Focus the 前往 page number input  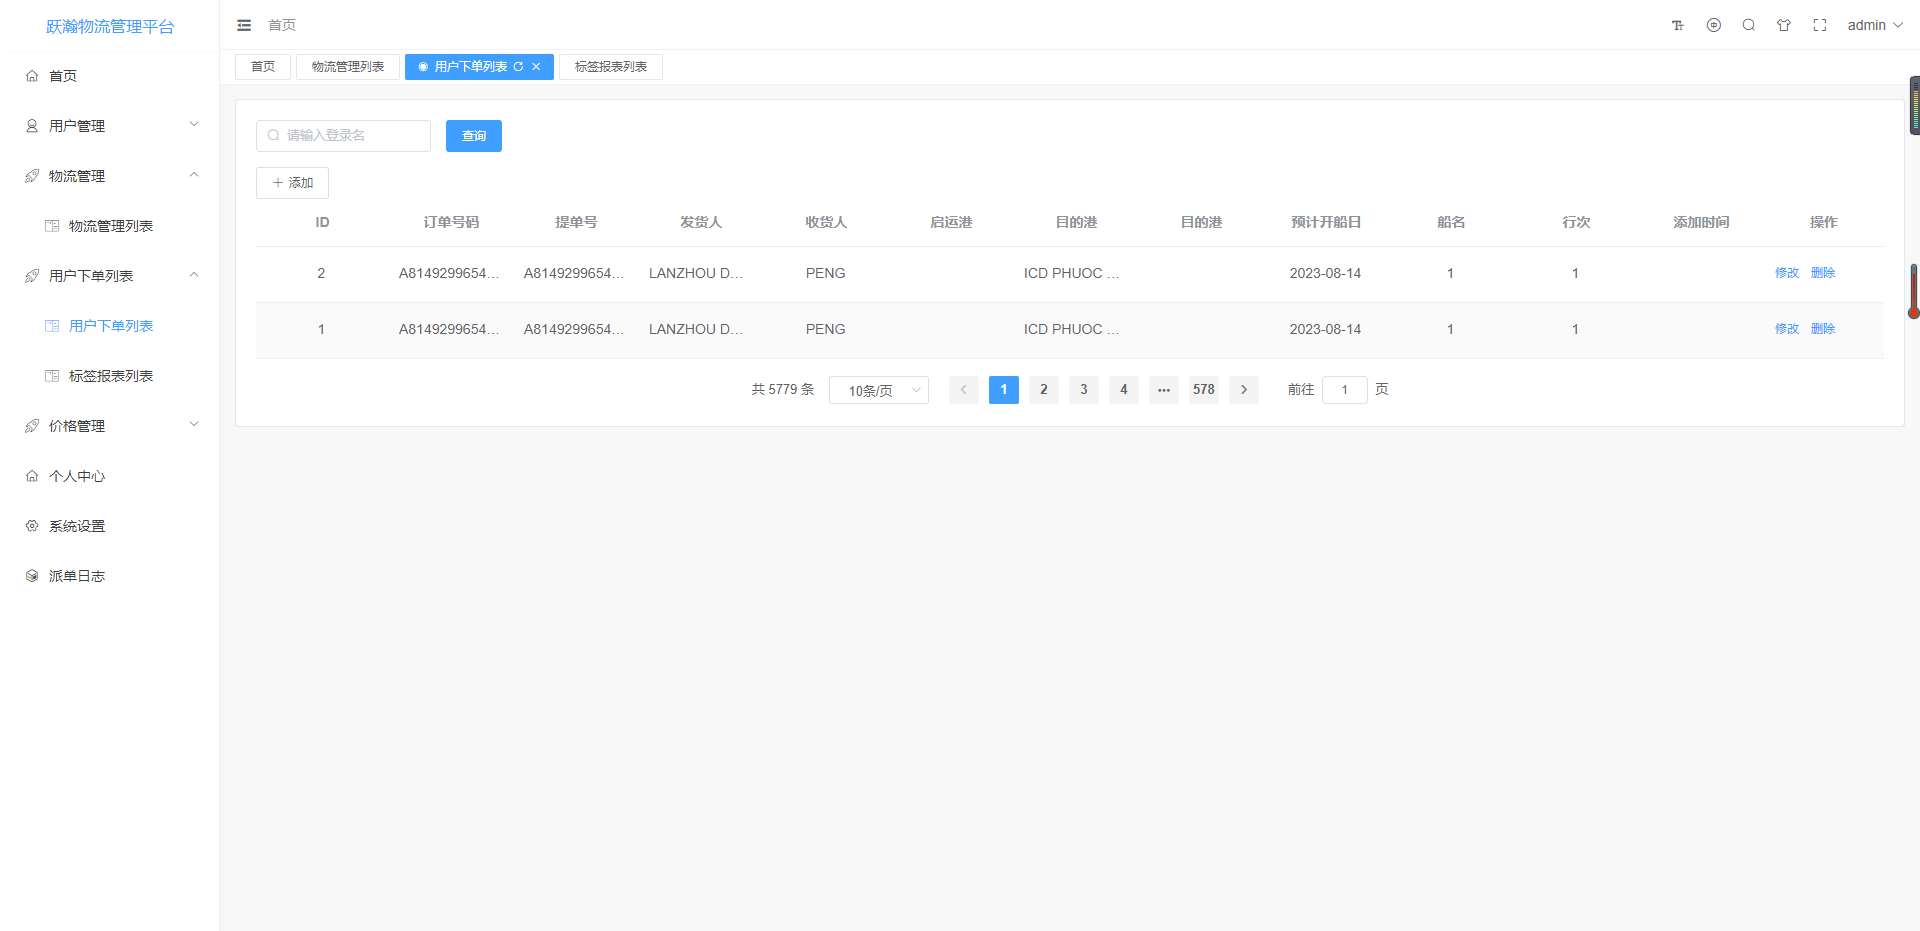1345,390
